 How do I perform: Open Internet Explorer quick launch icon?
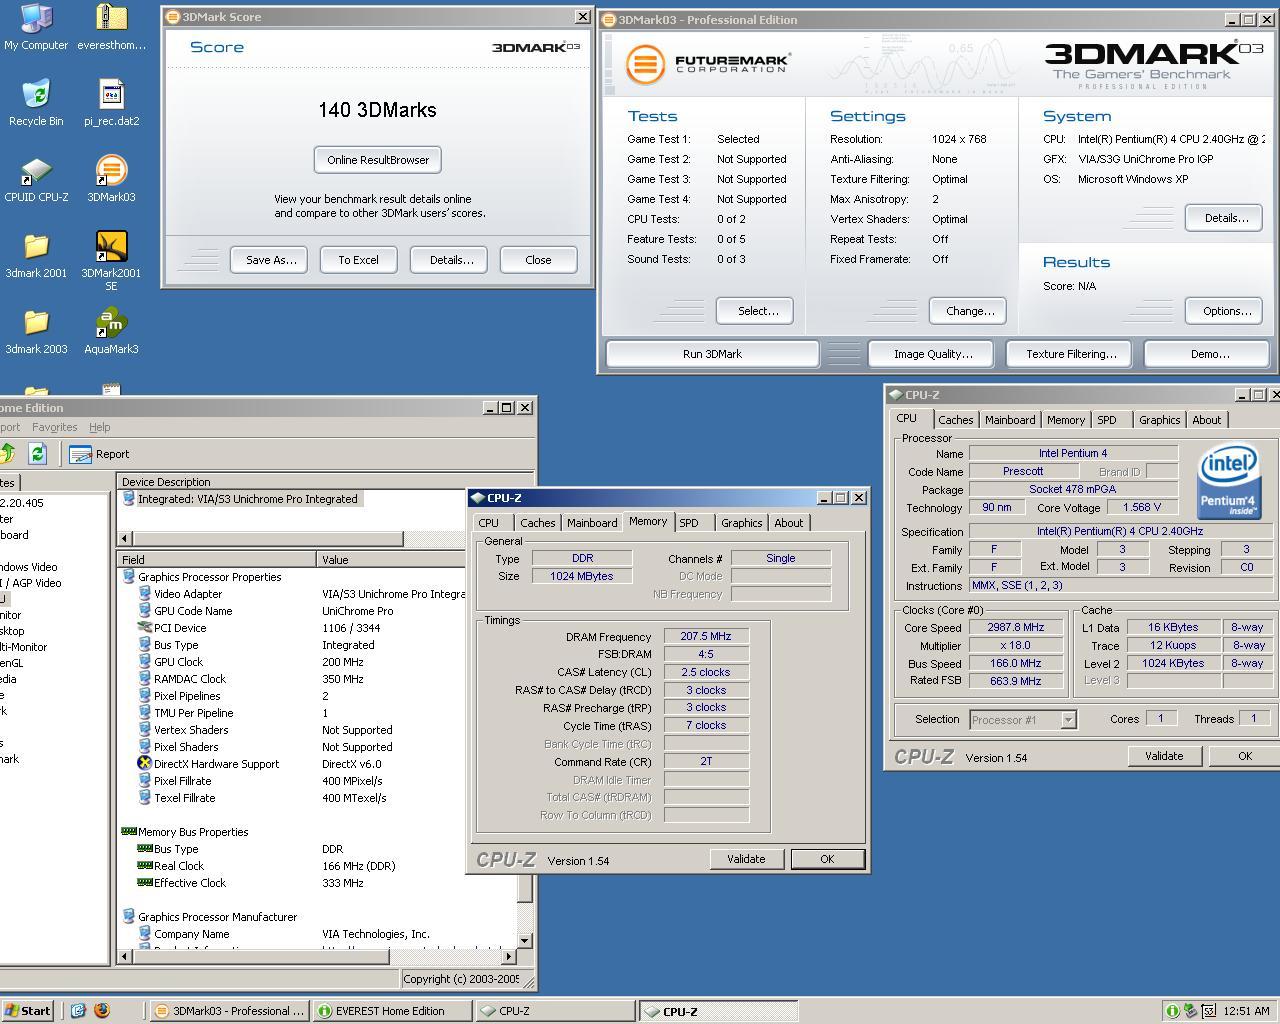point(78,1011)
